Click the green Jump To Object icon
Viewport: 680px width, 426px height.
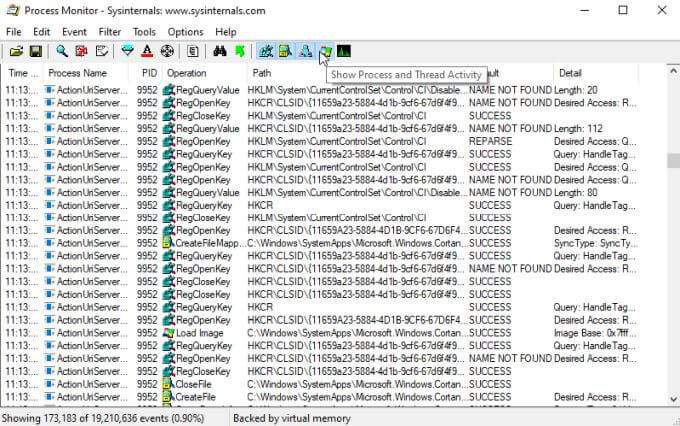240,52
